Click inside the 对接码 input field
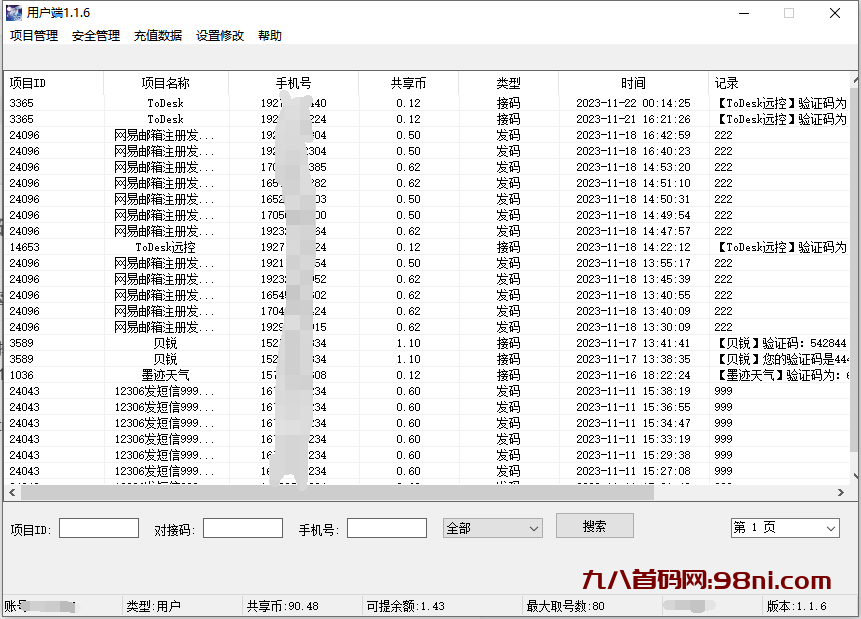The width and height of the screenshot is (861, 619). point(242,527)
